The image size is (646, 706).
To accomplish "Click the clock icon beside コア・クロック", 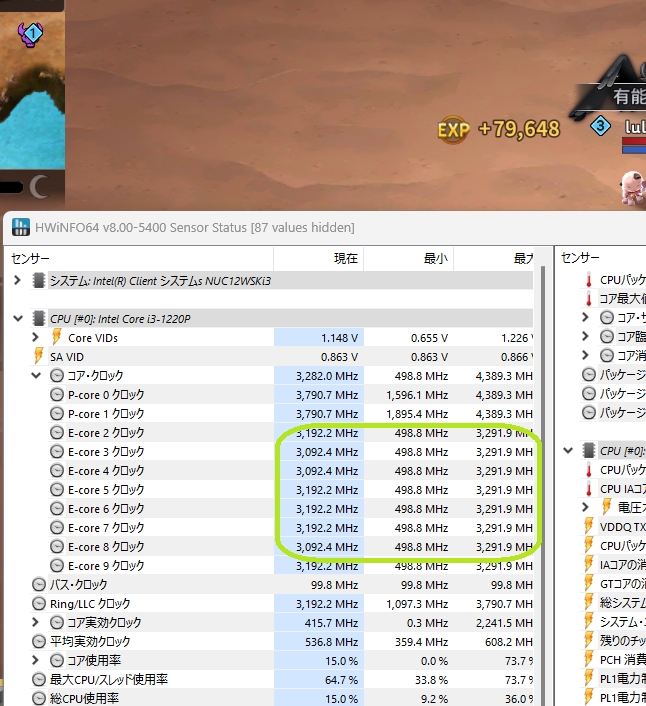I will pos(57,376).
